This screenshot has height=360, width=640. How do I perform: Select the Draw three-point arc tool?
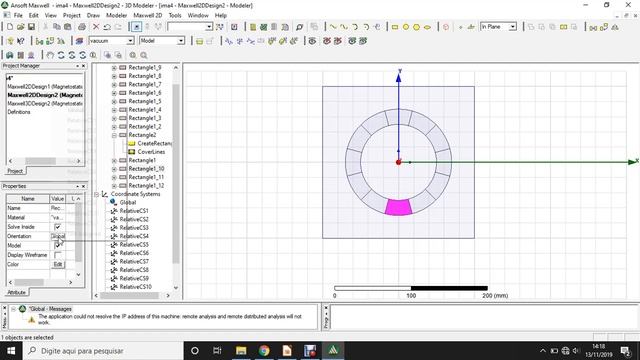(355, 27)
